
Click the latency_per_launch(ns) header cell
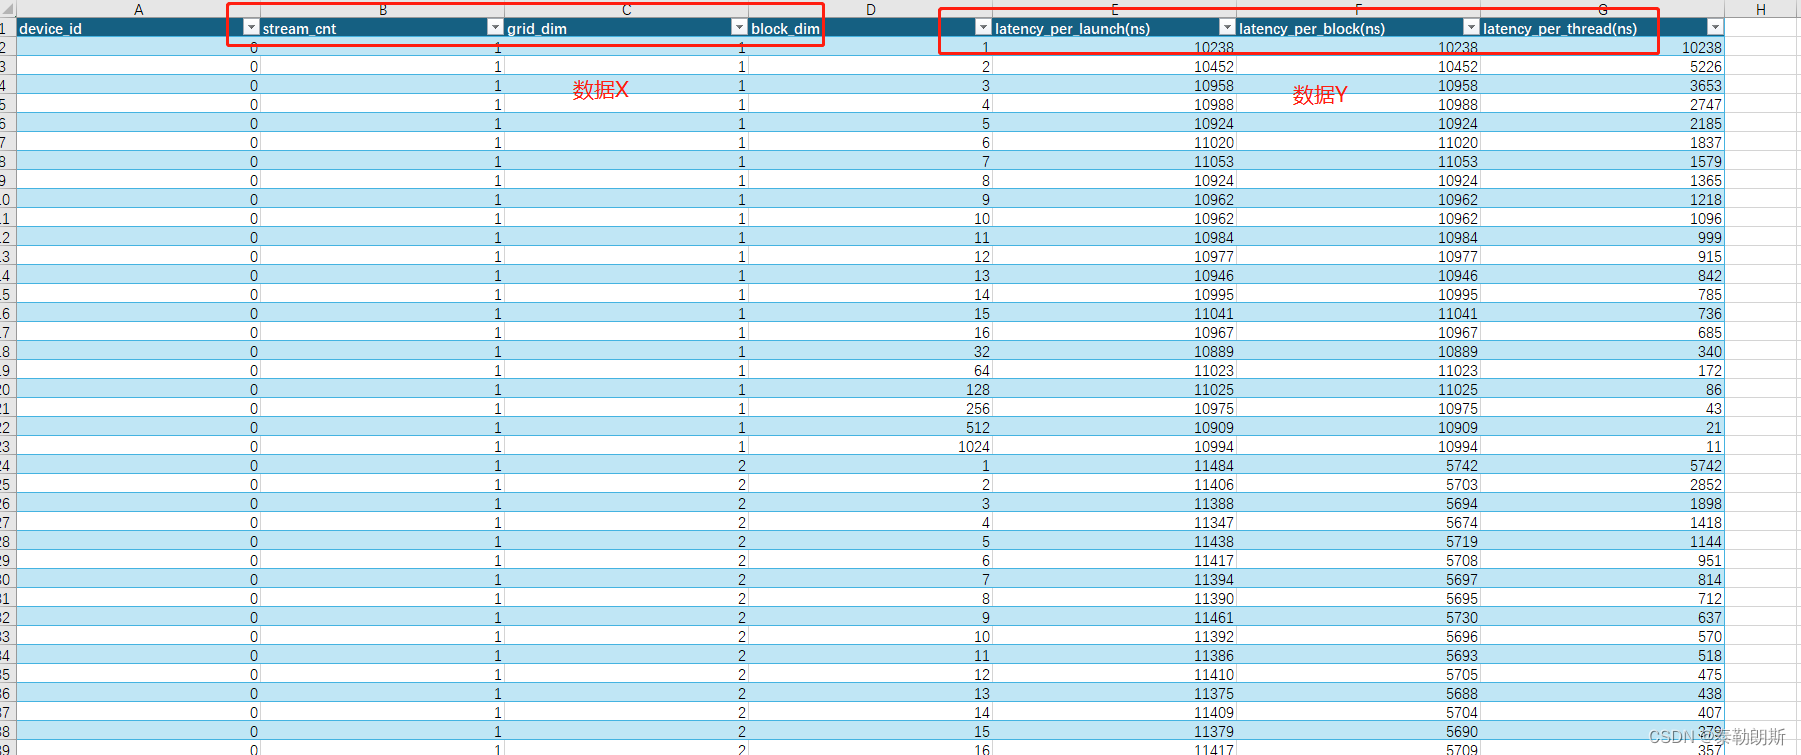tap(1114, 28)
